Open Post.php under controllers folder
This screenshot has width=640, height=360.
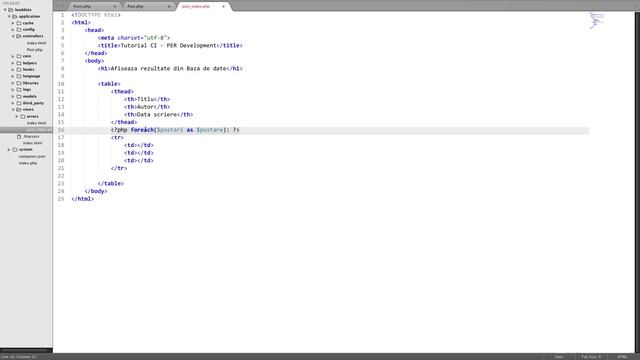pos(35,50)
